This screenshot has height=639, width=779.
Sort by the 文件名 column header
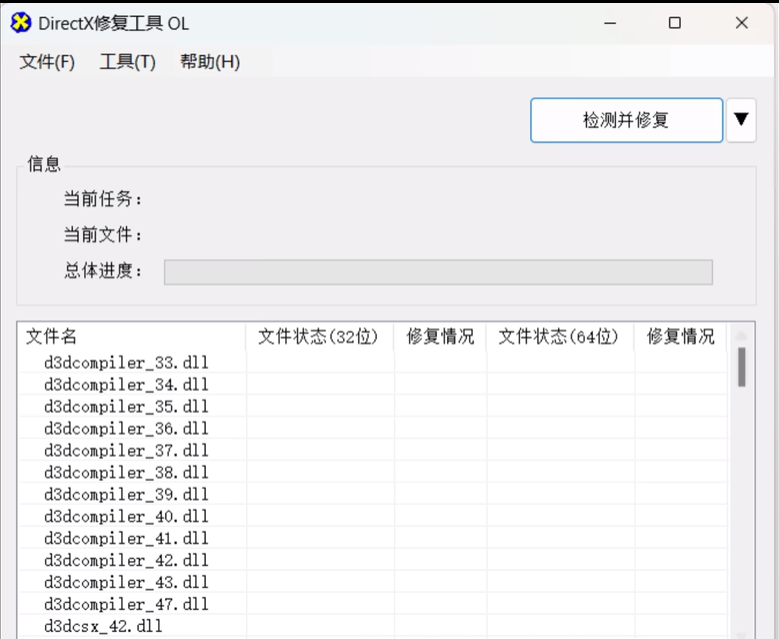(x=132, y=336)
